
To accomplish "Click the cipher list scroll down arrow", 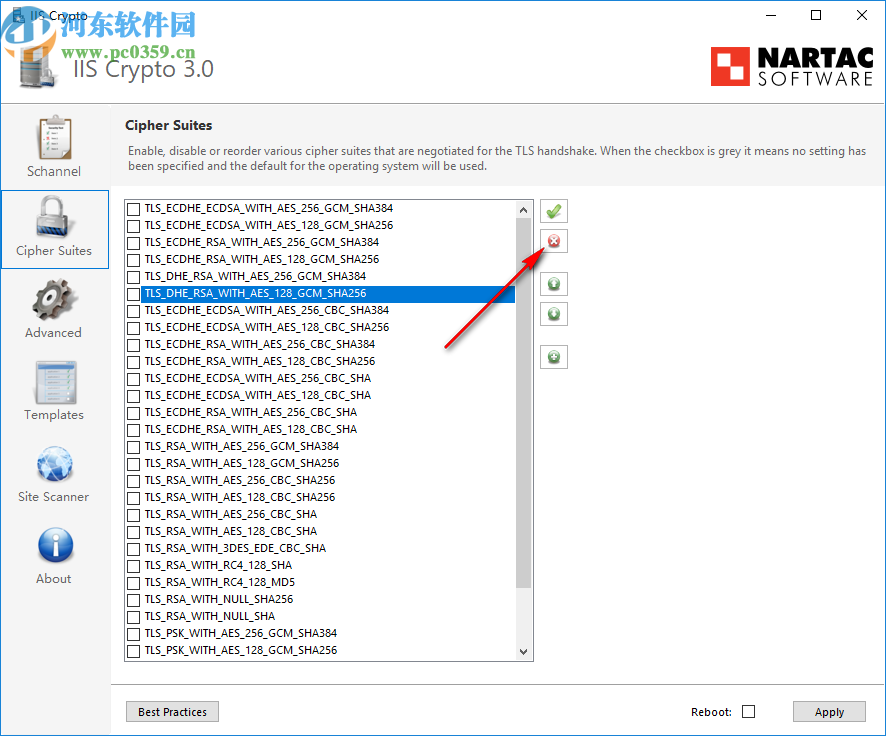I will pyautogui.click(x=523, y=651).
